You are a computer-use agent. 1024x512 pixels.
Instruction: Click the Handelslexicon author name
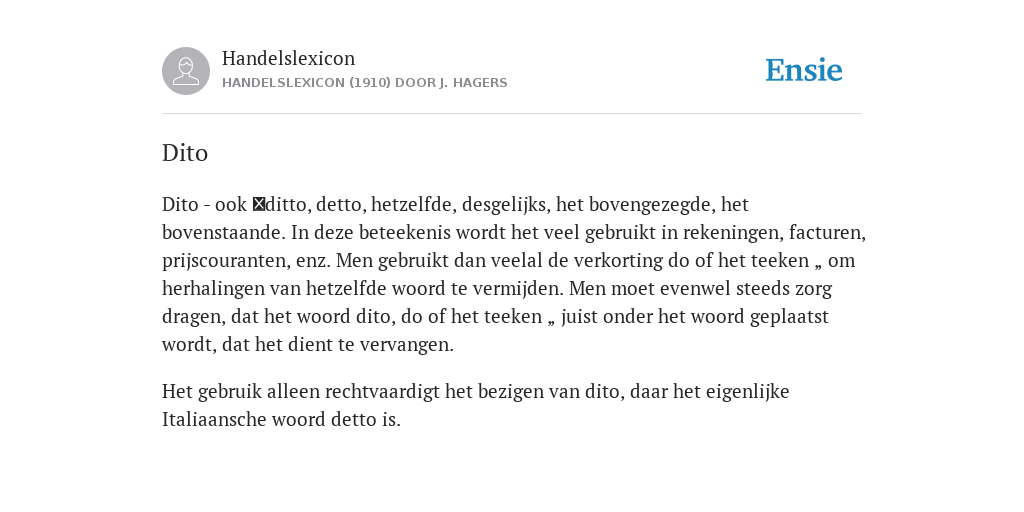click(x=289, y=58)
